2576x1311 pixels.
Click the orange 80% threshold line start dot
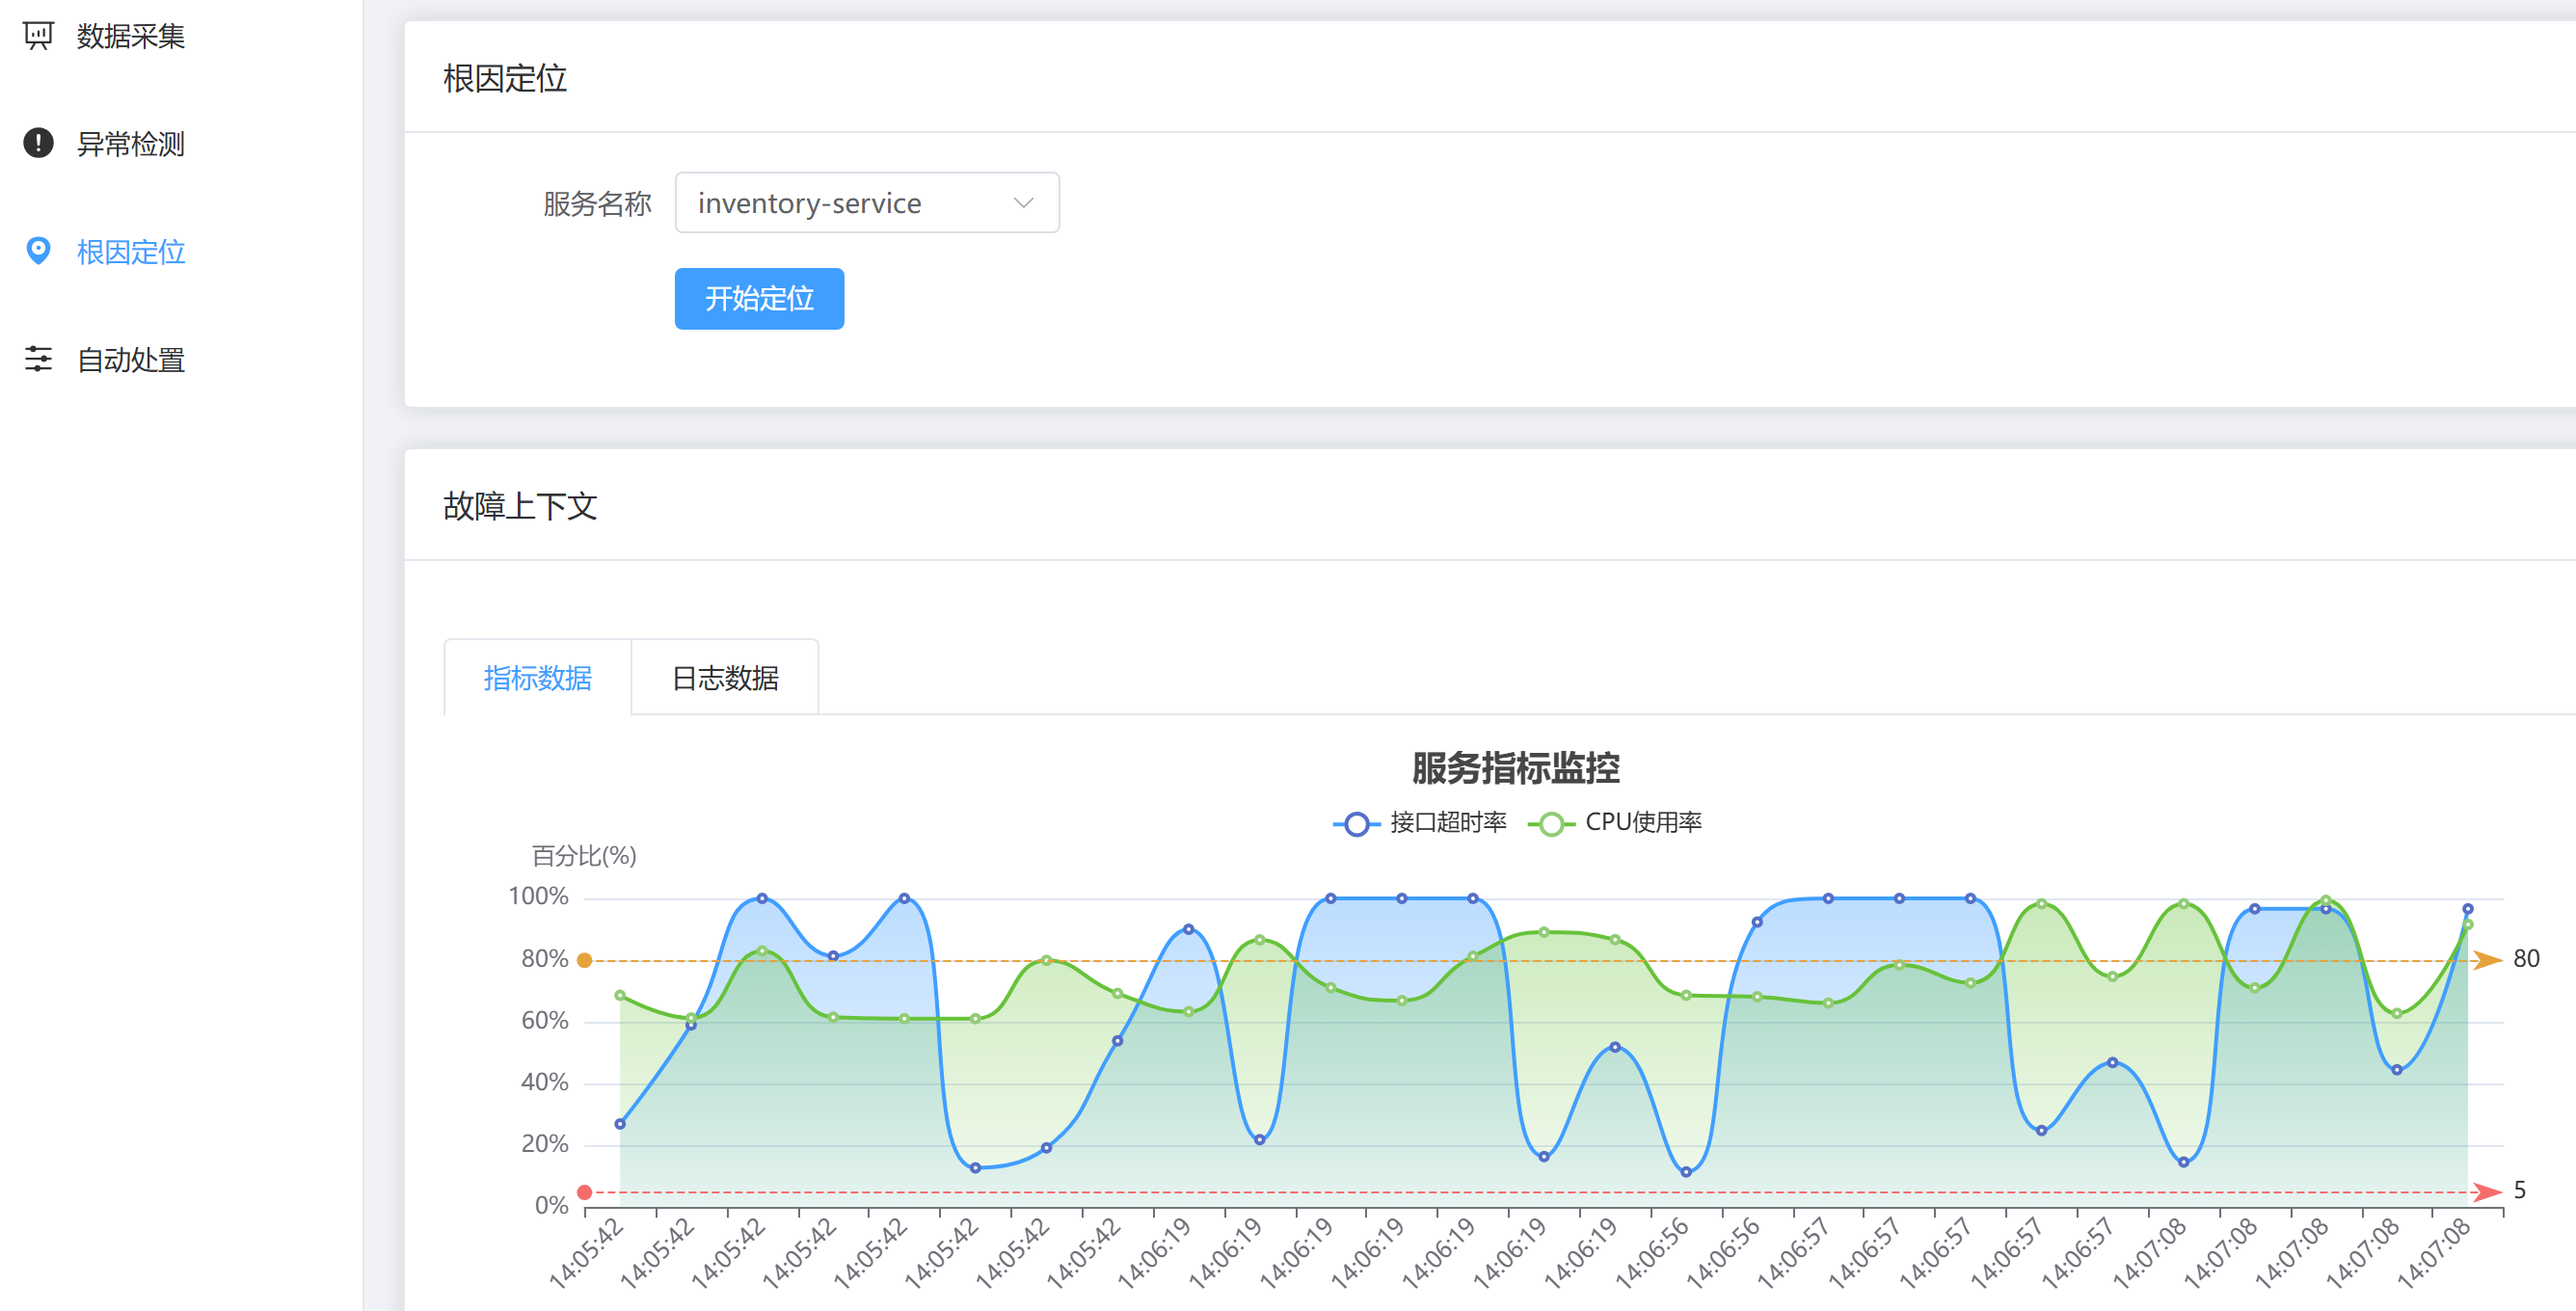(x=585, y=960)
